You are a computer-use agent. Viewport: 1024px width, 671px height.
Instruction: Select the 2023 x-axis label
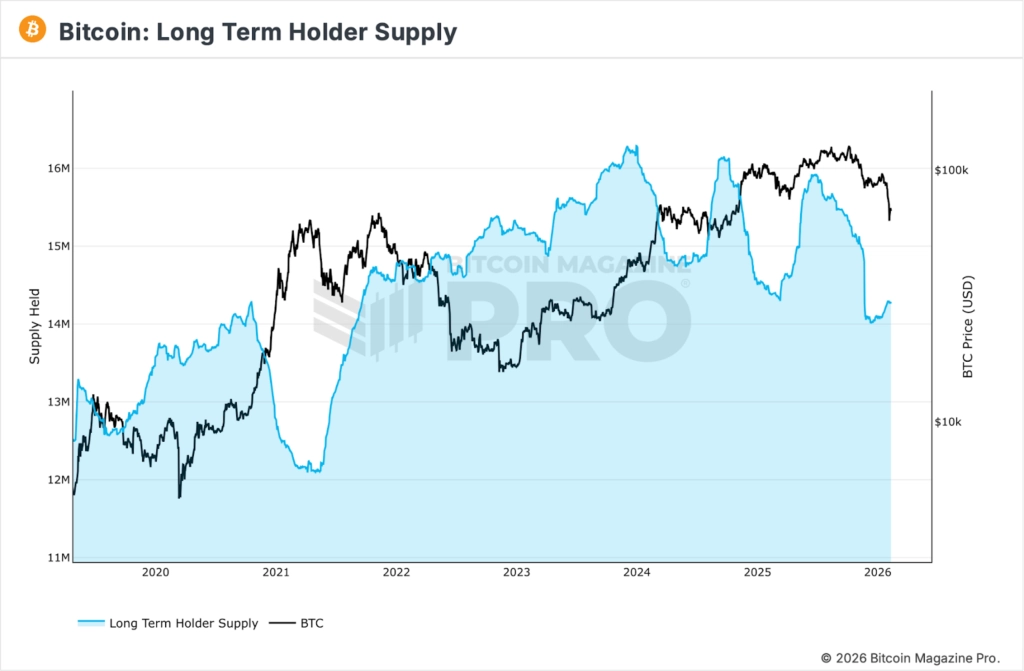tap(516, 572)
